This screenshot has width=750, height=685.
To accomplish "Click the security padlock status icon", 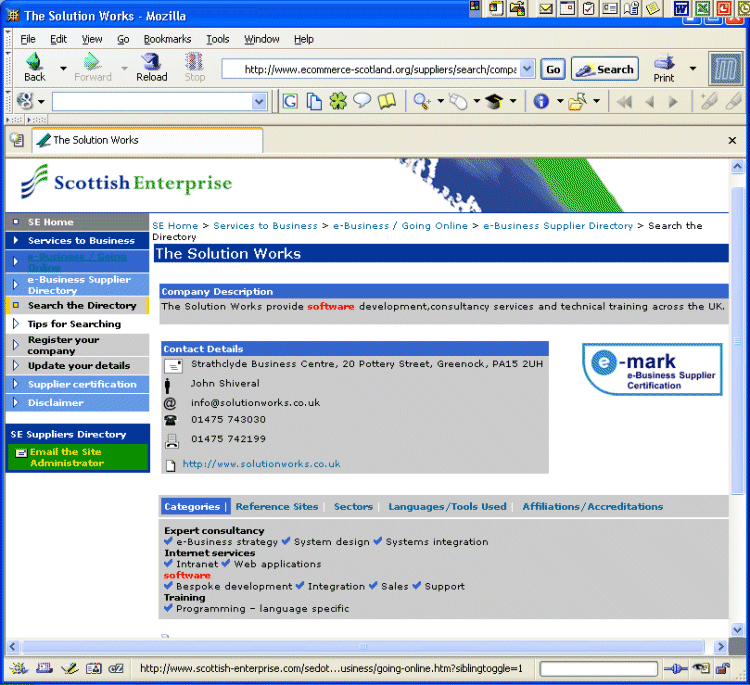I will click(722, 668).
